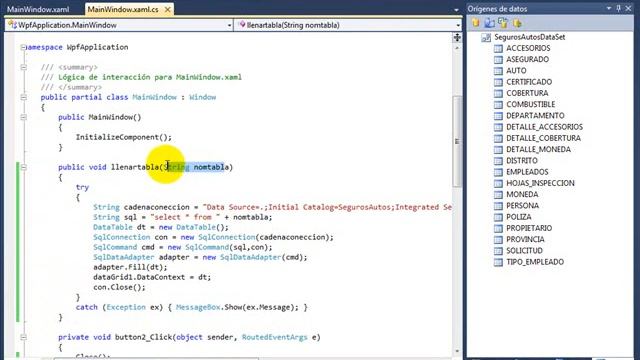Viewport: 640px width, 360px height.
Task: Click the DETALLE_COBERTURA table icon
Action: point(498,138)
